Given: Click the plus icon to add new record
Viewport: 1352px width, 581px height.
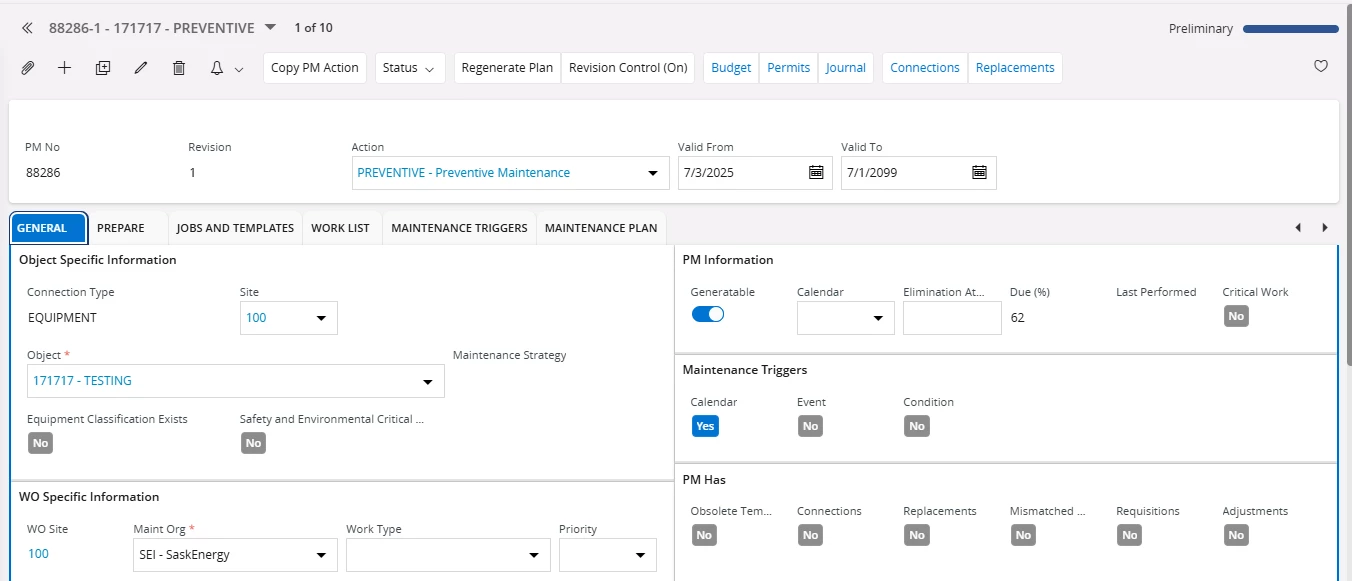Looking at the screenshot, I should pos(65,68).
